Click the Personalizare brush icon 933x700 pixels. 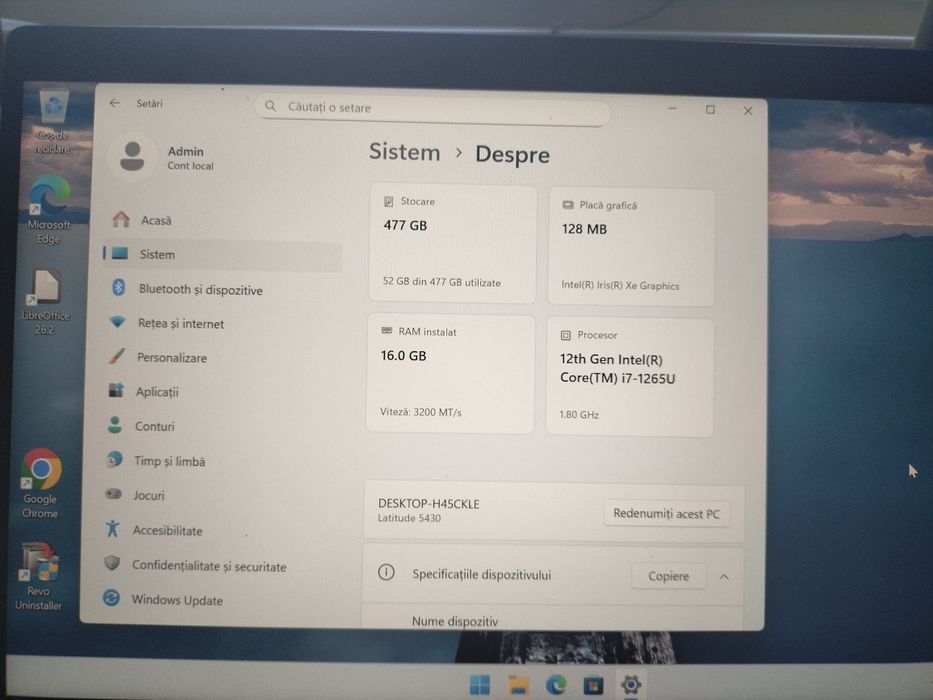[117, 356]
